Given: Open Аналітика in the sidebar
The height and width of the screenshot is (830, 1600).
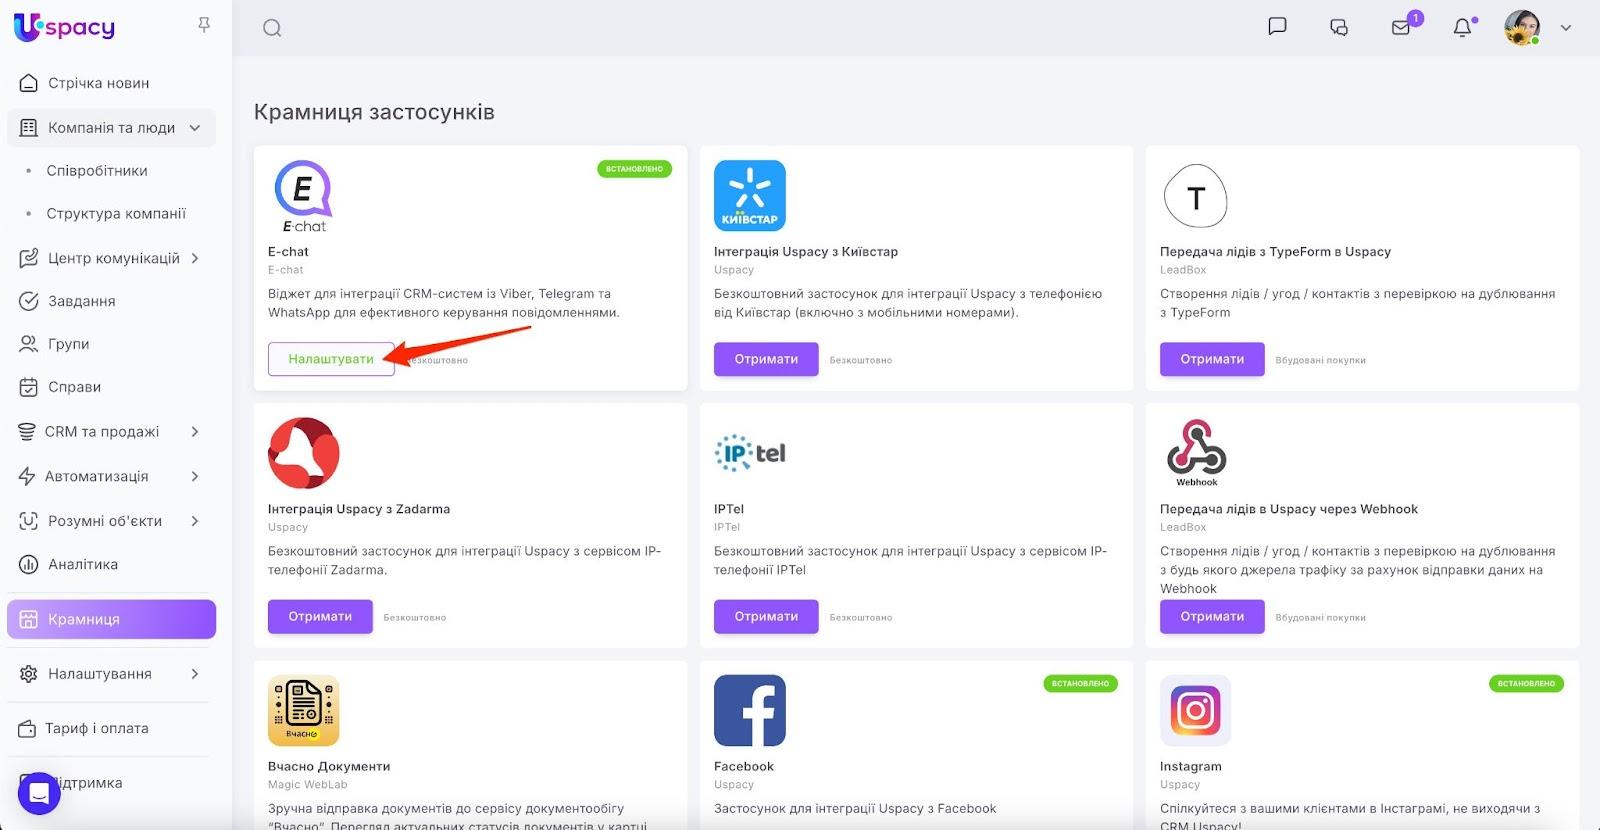Looking at the screenshot, I should [83, 564].
